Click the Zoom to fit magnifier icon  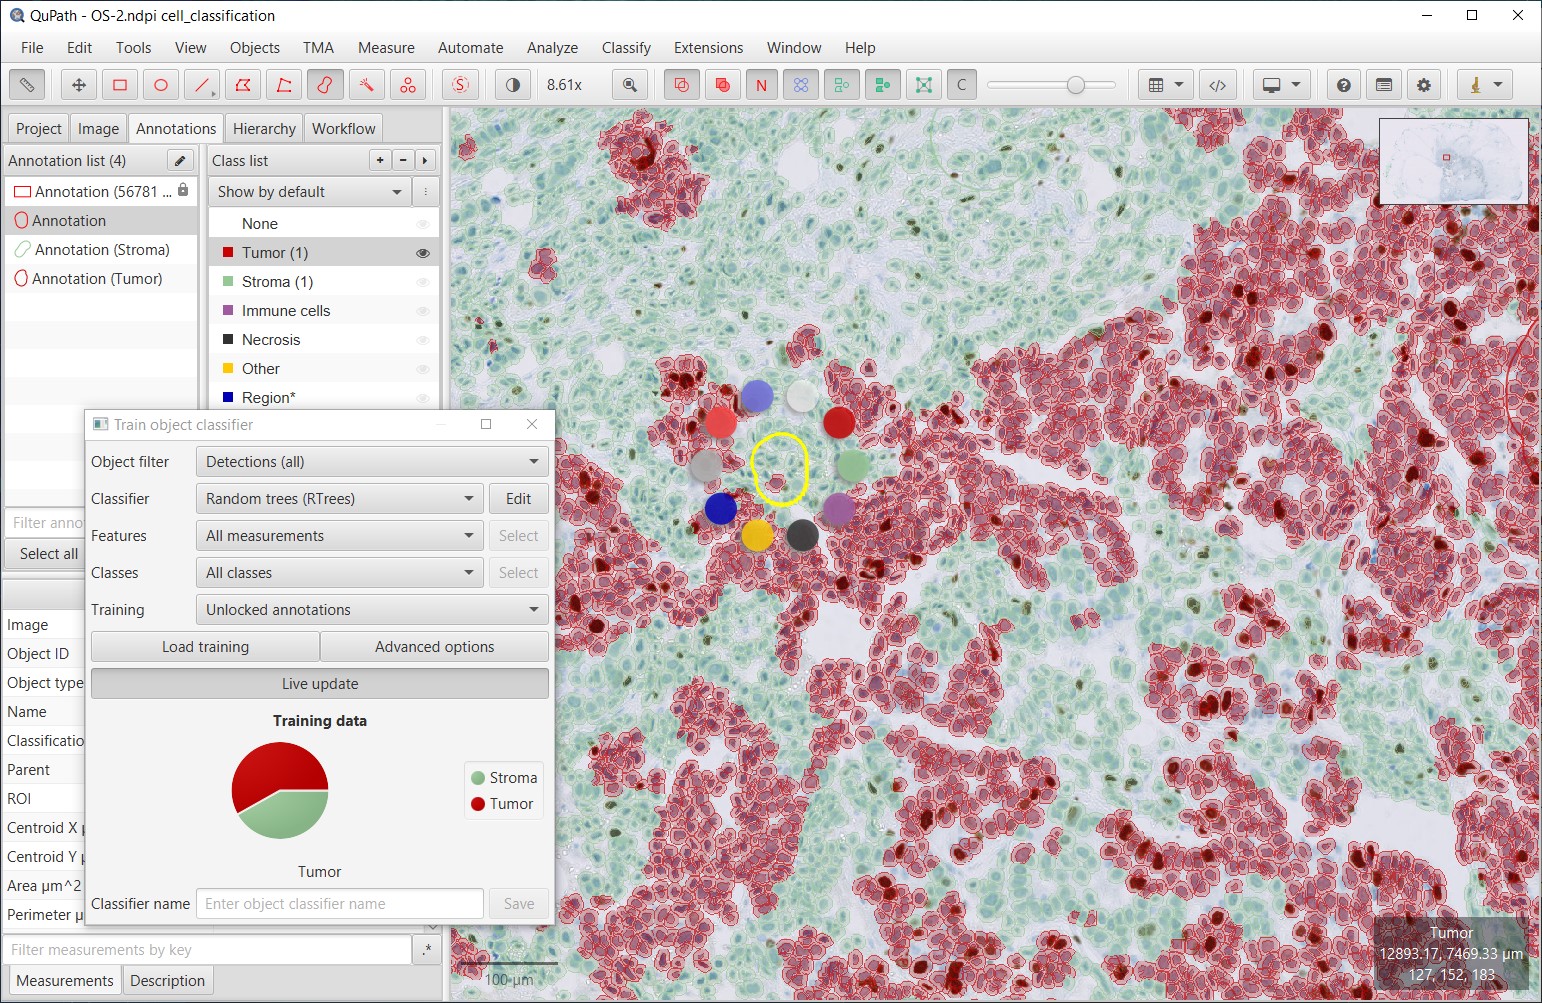(630, 85)
